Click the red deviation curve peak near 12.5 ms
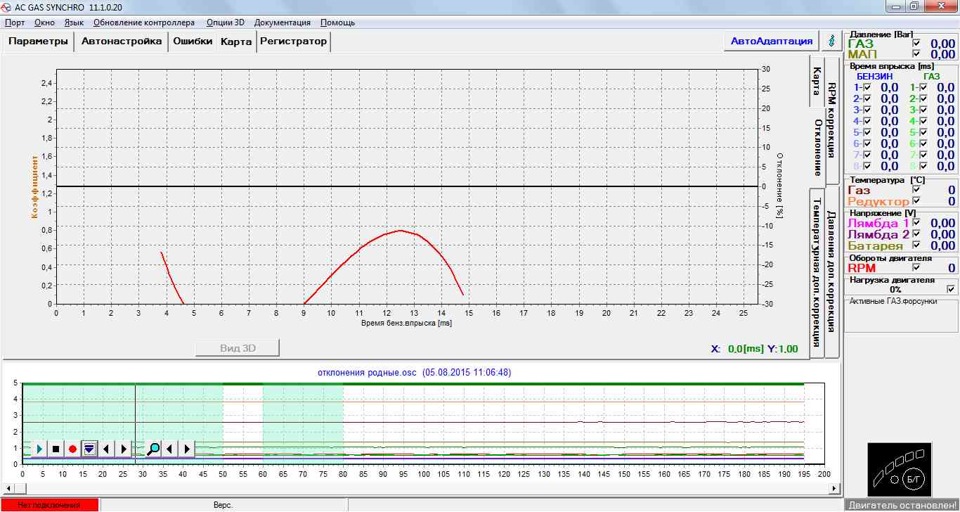960x512 pixels. pyautogui.click(x=400, y=230)
